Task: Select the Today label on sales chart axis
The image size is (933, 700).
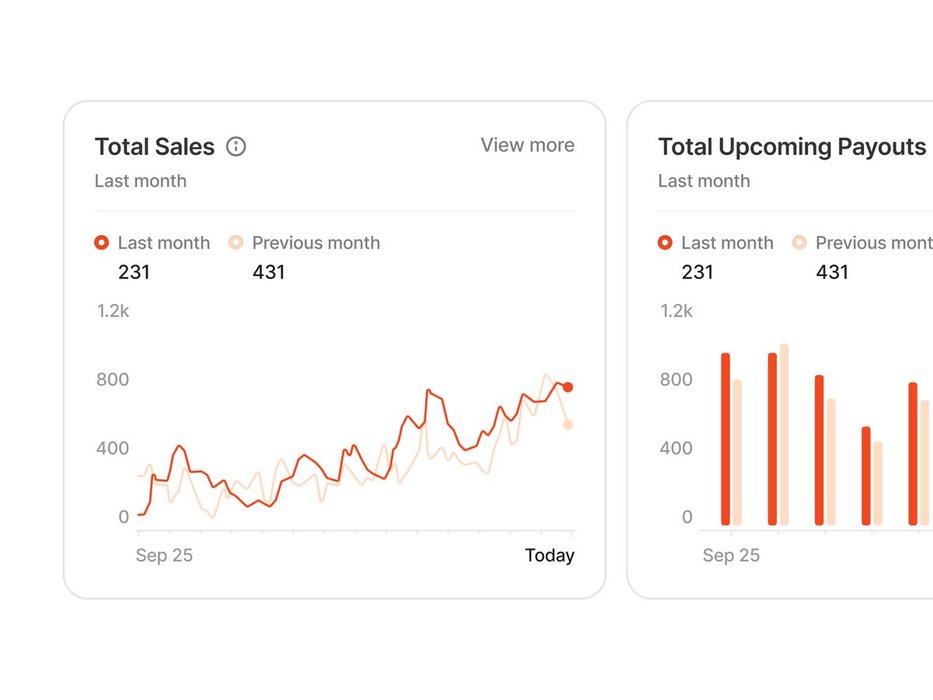Action: (x=549, y=556)
